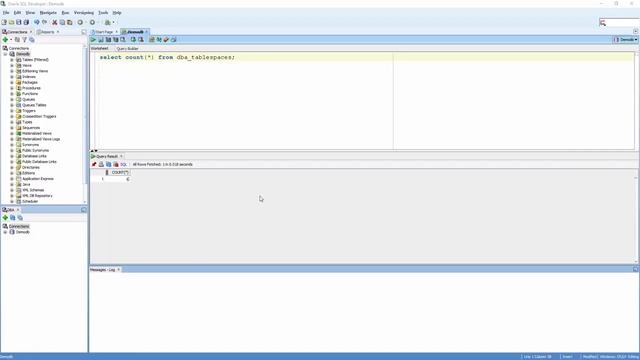Close the Demodb worksheet tab

147,32
